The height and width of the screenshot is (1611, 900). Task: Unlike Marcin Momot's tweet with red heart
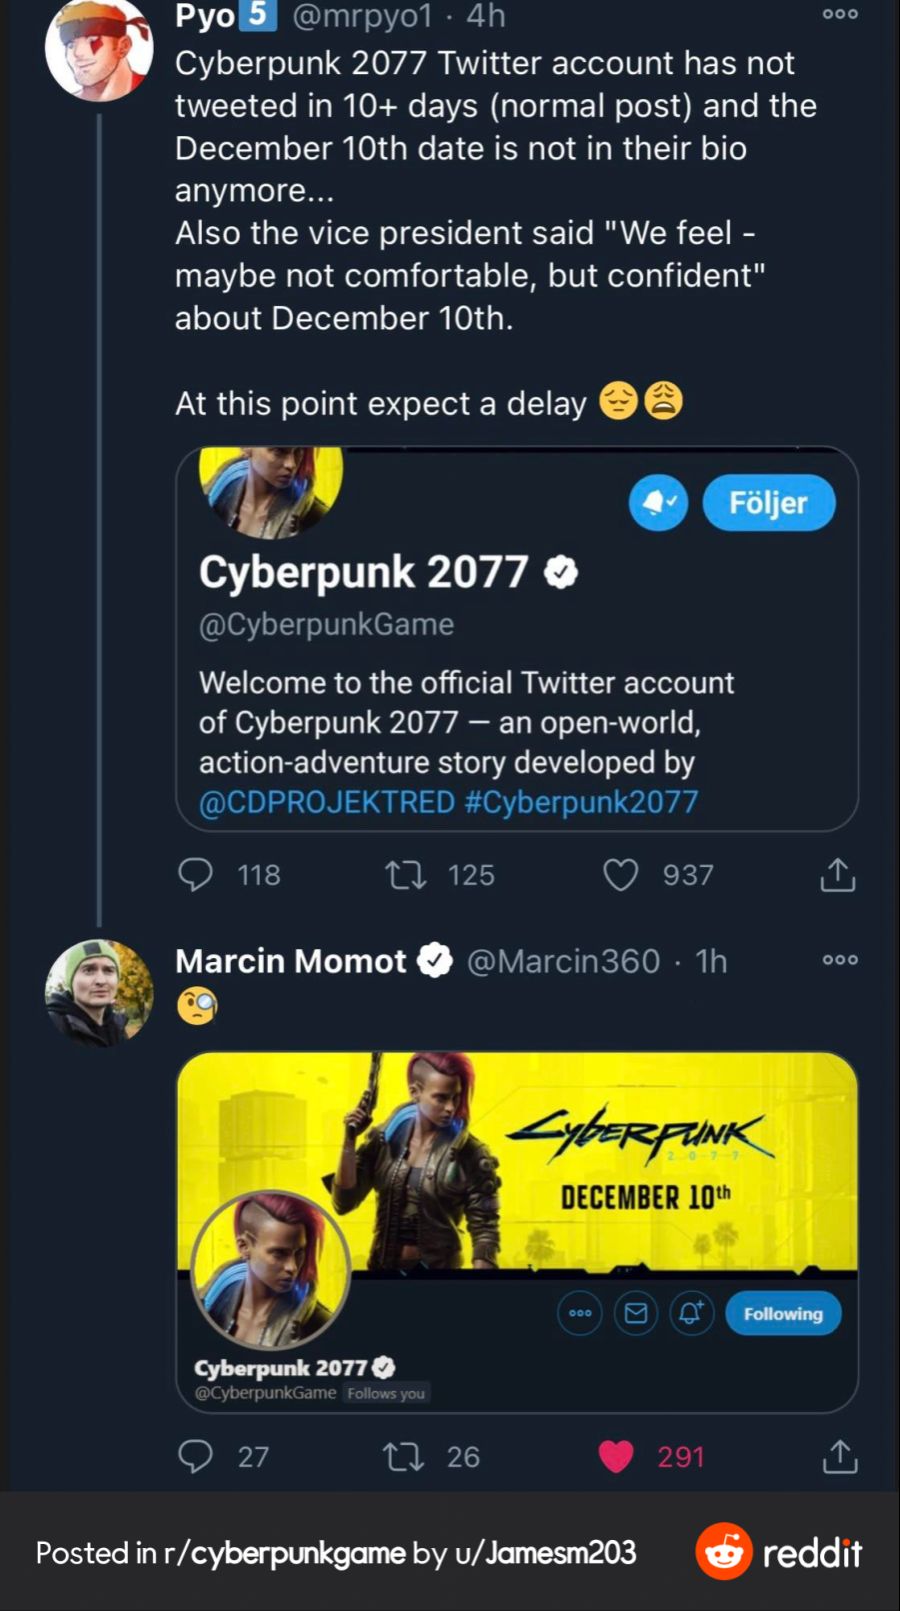(616, 1456)
